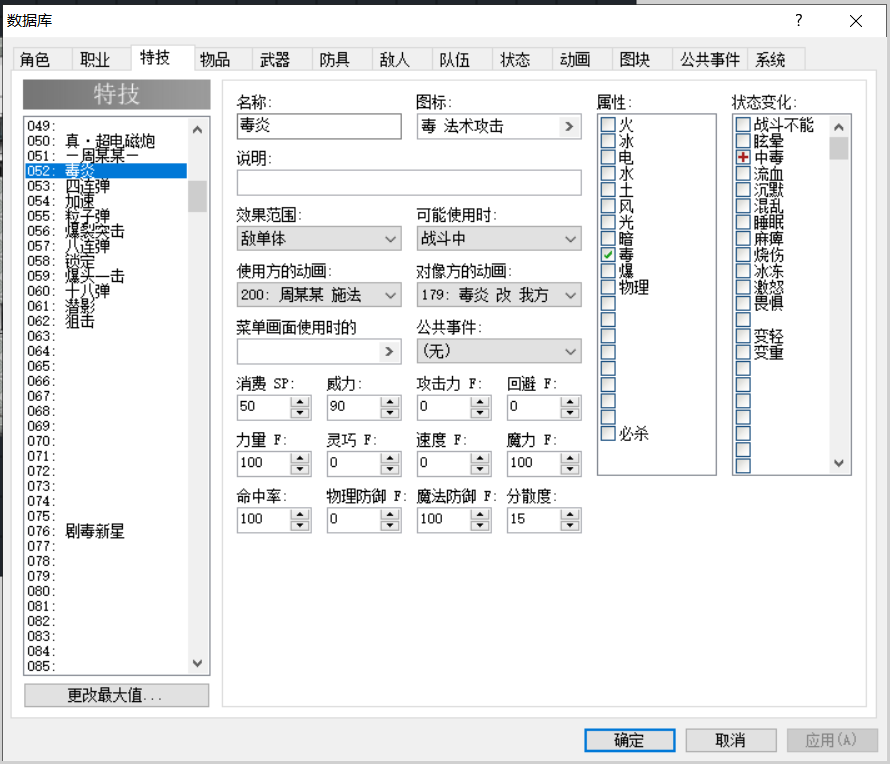Open the 使用方的动画 dropdown
Image resolution: width=890 pixels, height=764 pixels.
click(x=319, y=295)
